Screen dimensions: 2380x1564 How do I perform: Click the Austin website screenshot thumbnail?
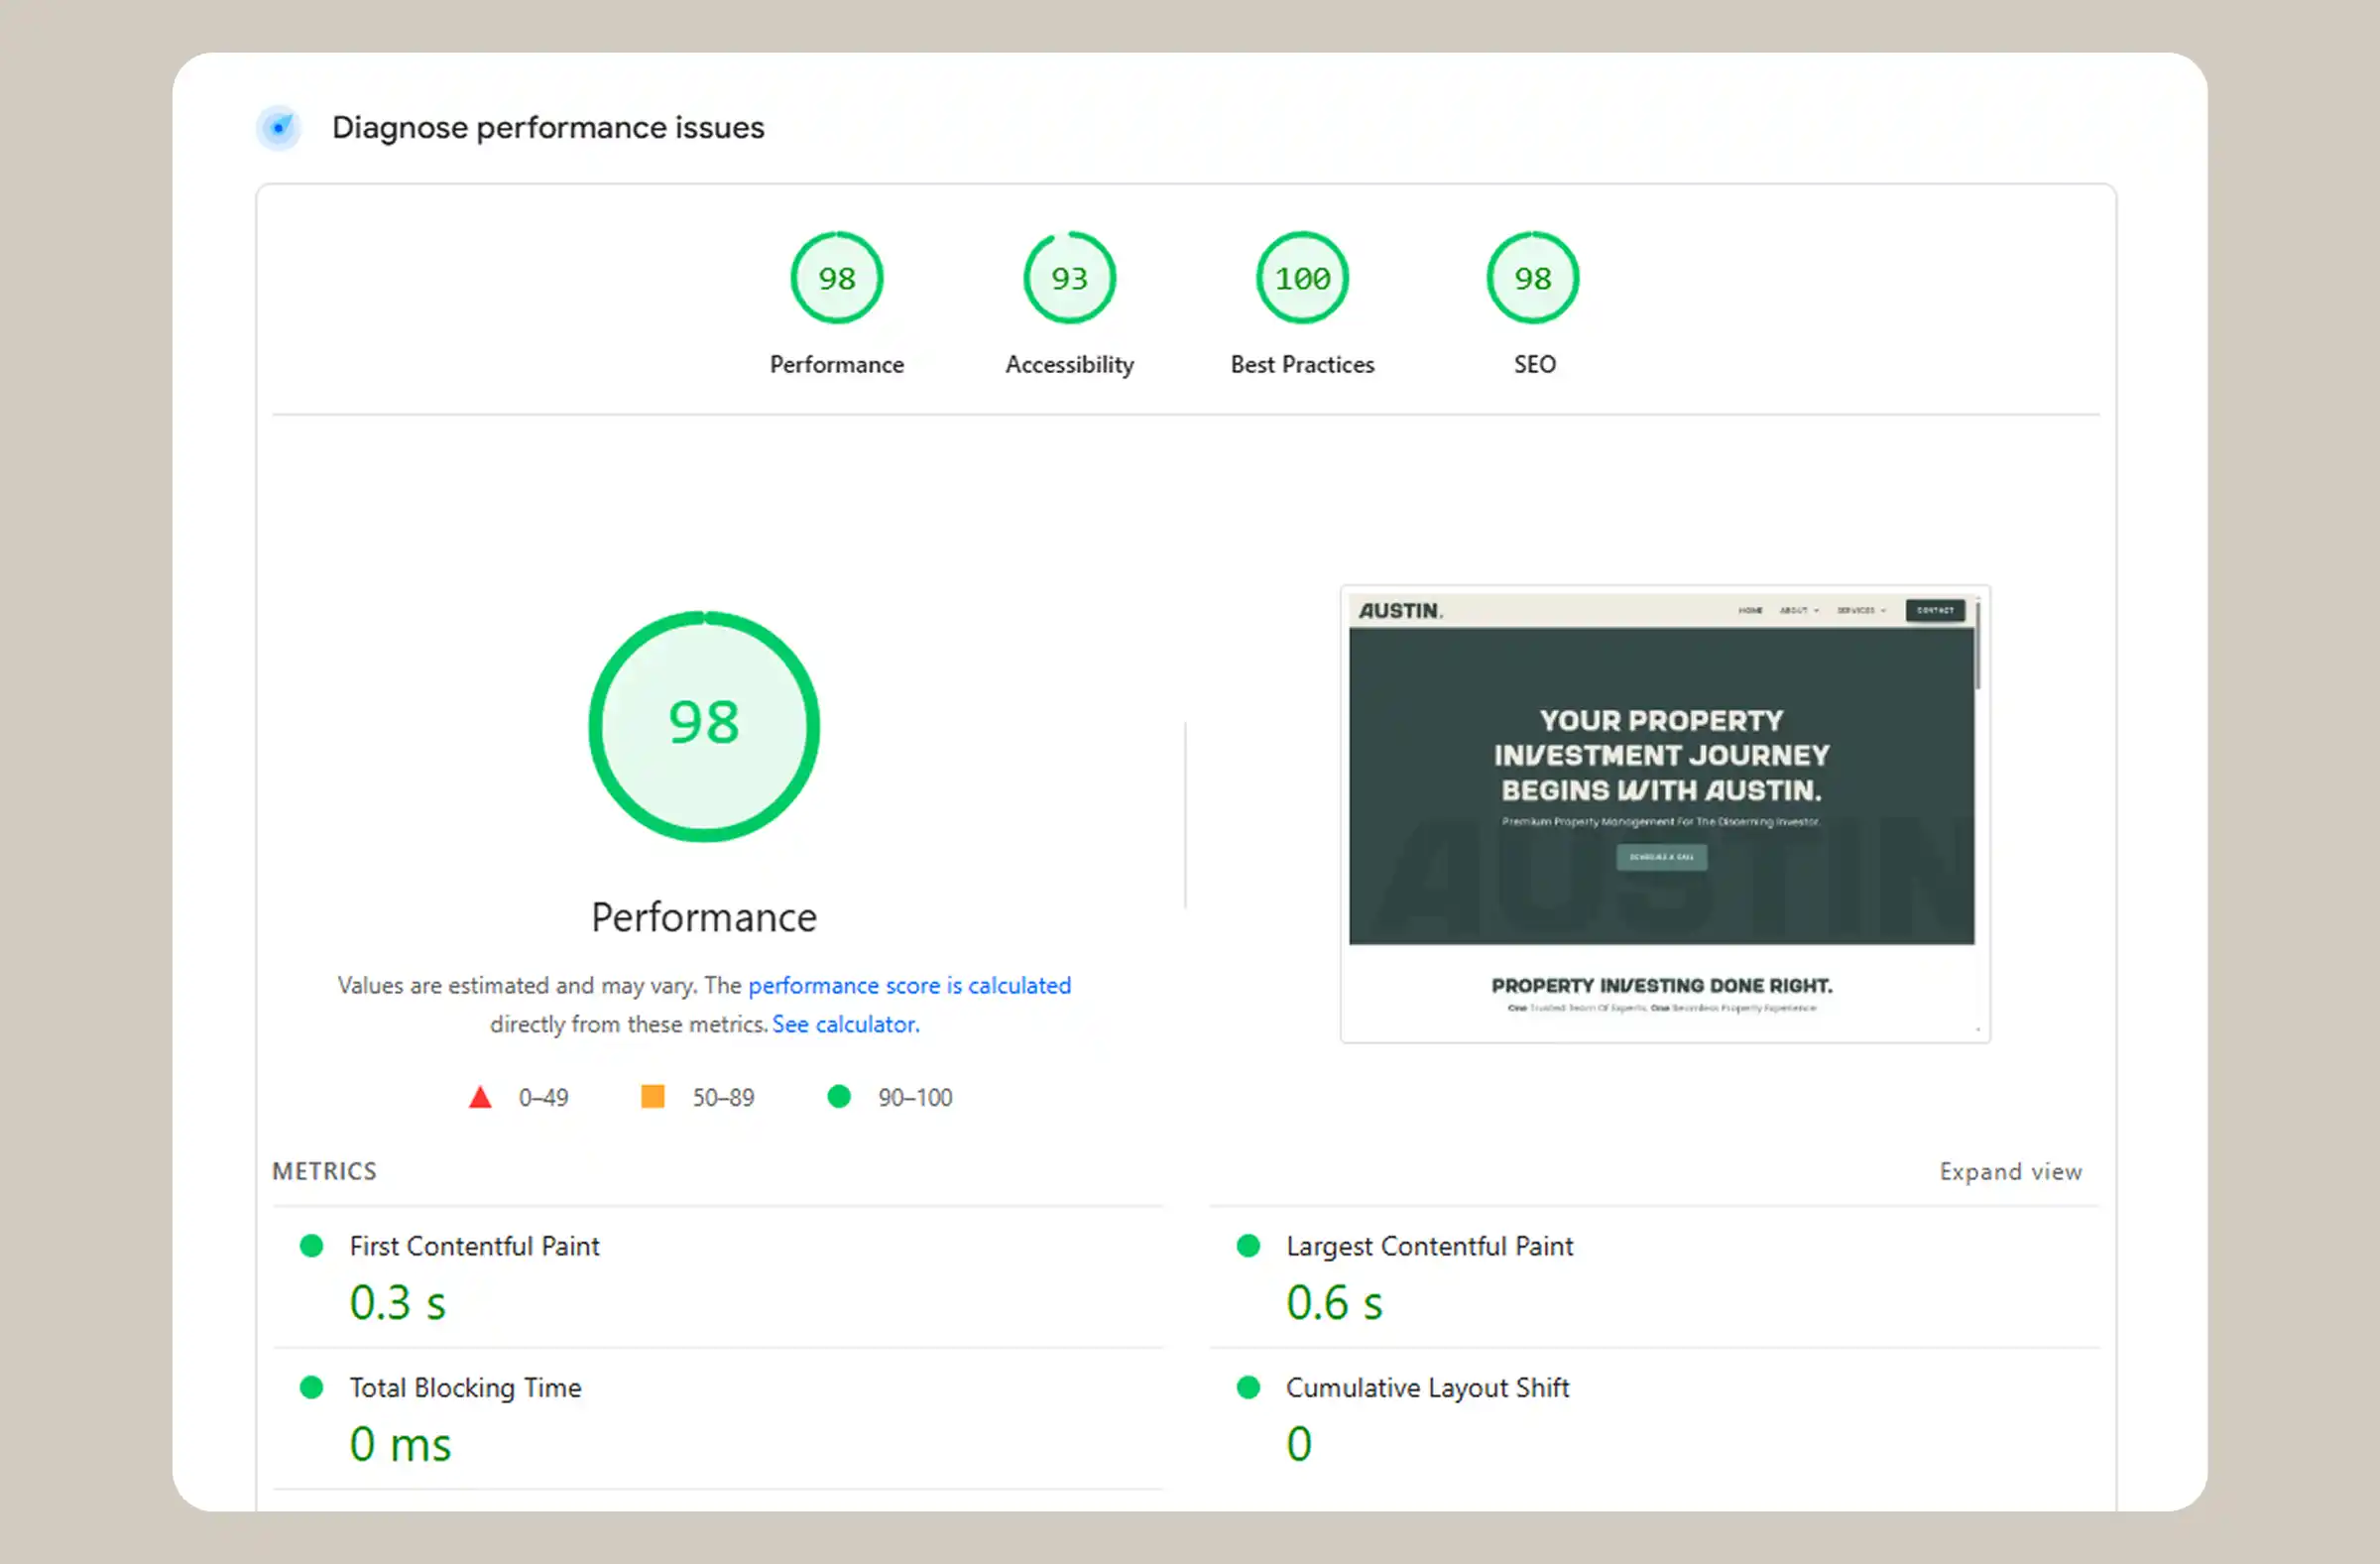1664,813
